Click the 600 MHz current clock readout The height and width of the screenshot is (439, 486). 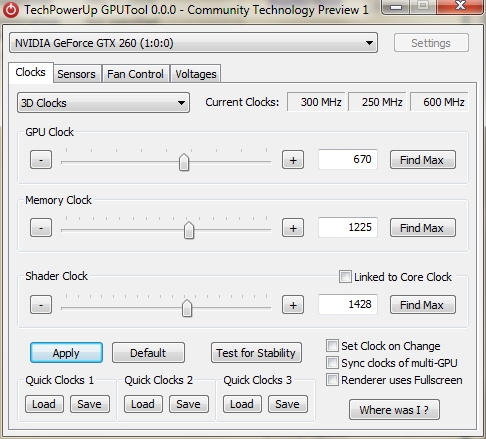439,102
